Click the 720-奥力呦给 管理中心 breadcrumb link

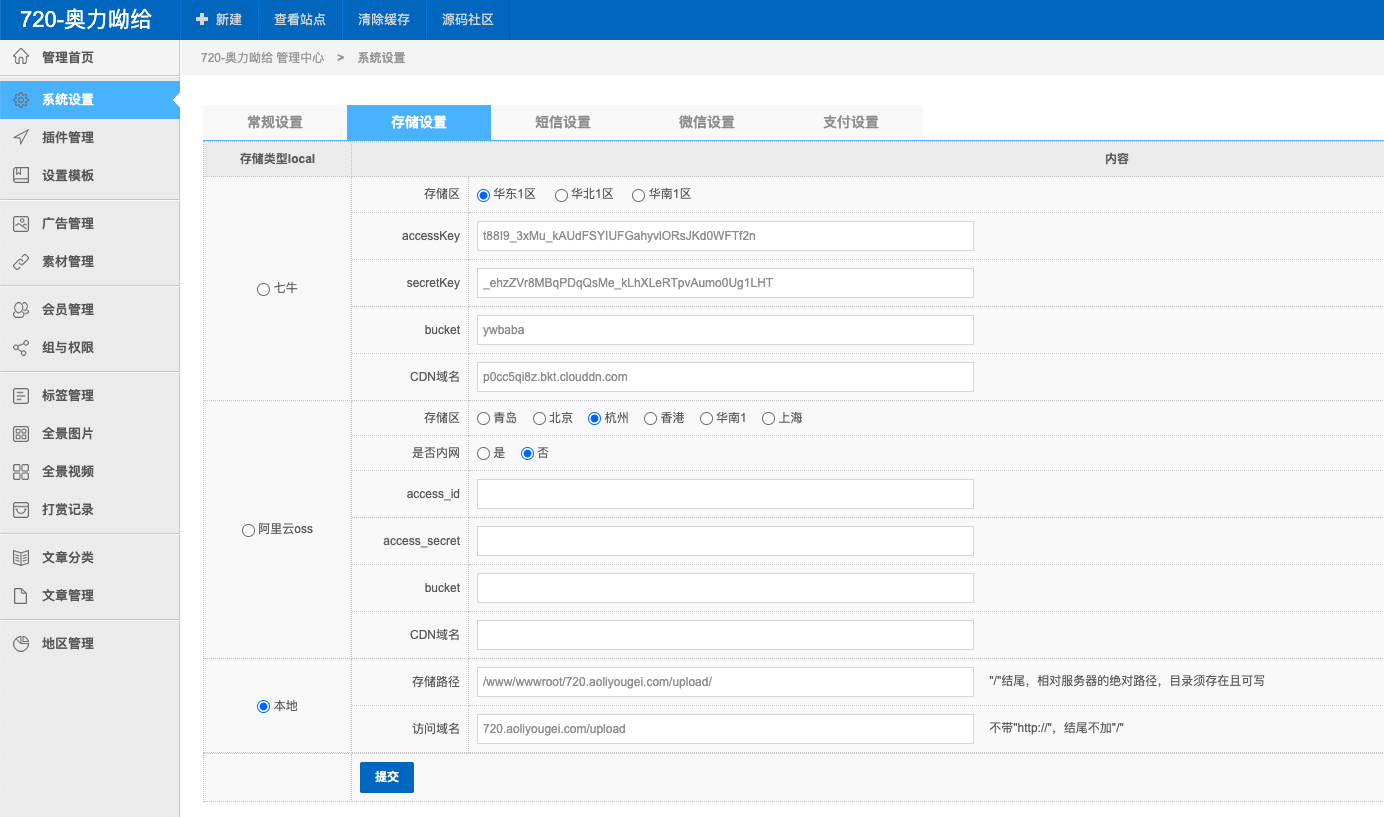262,58
